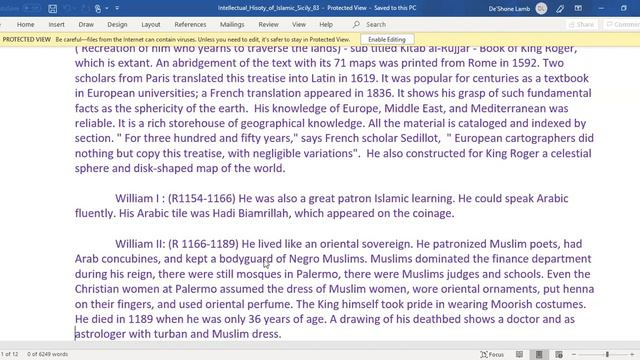Click the page count in status bar
Screen dimensions: 640x360
click(x=9, y=354)
